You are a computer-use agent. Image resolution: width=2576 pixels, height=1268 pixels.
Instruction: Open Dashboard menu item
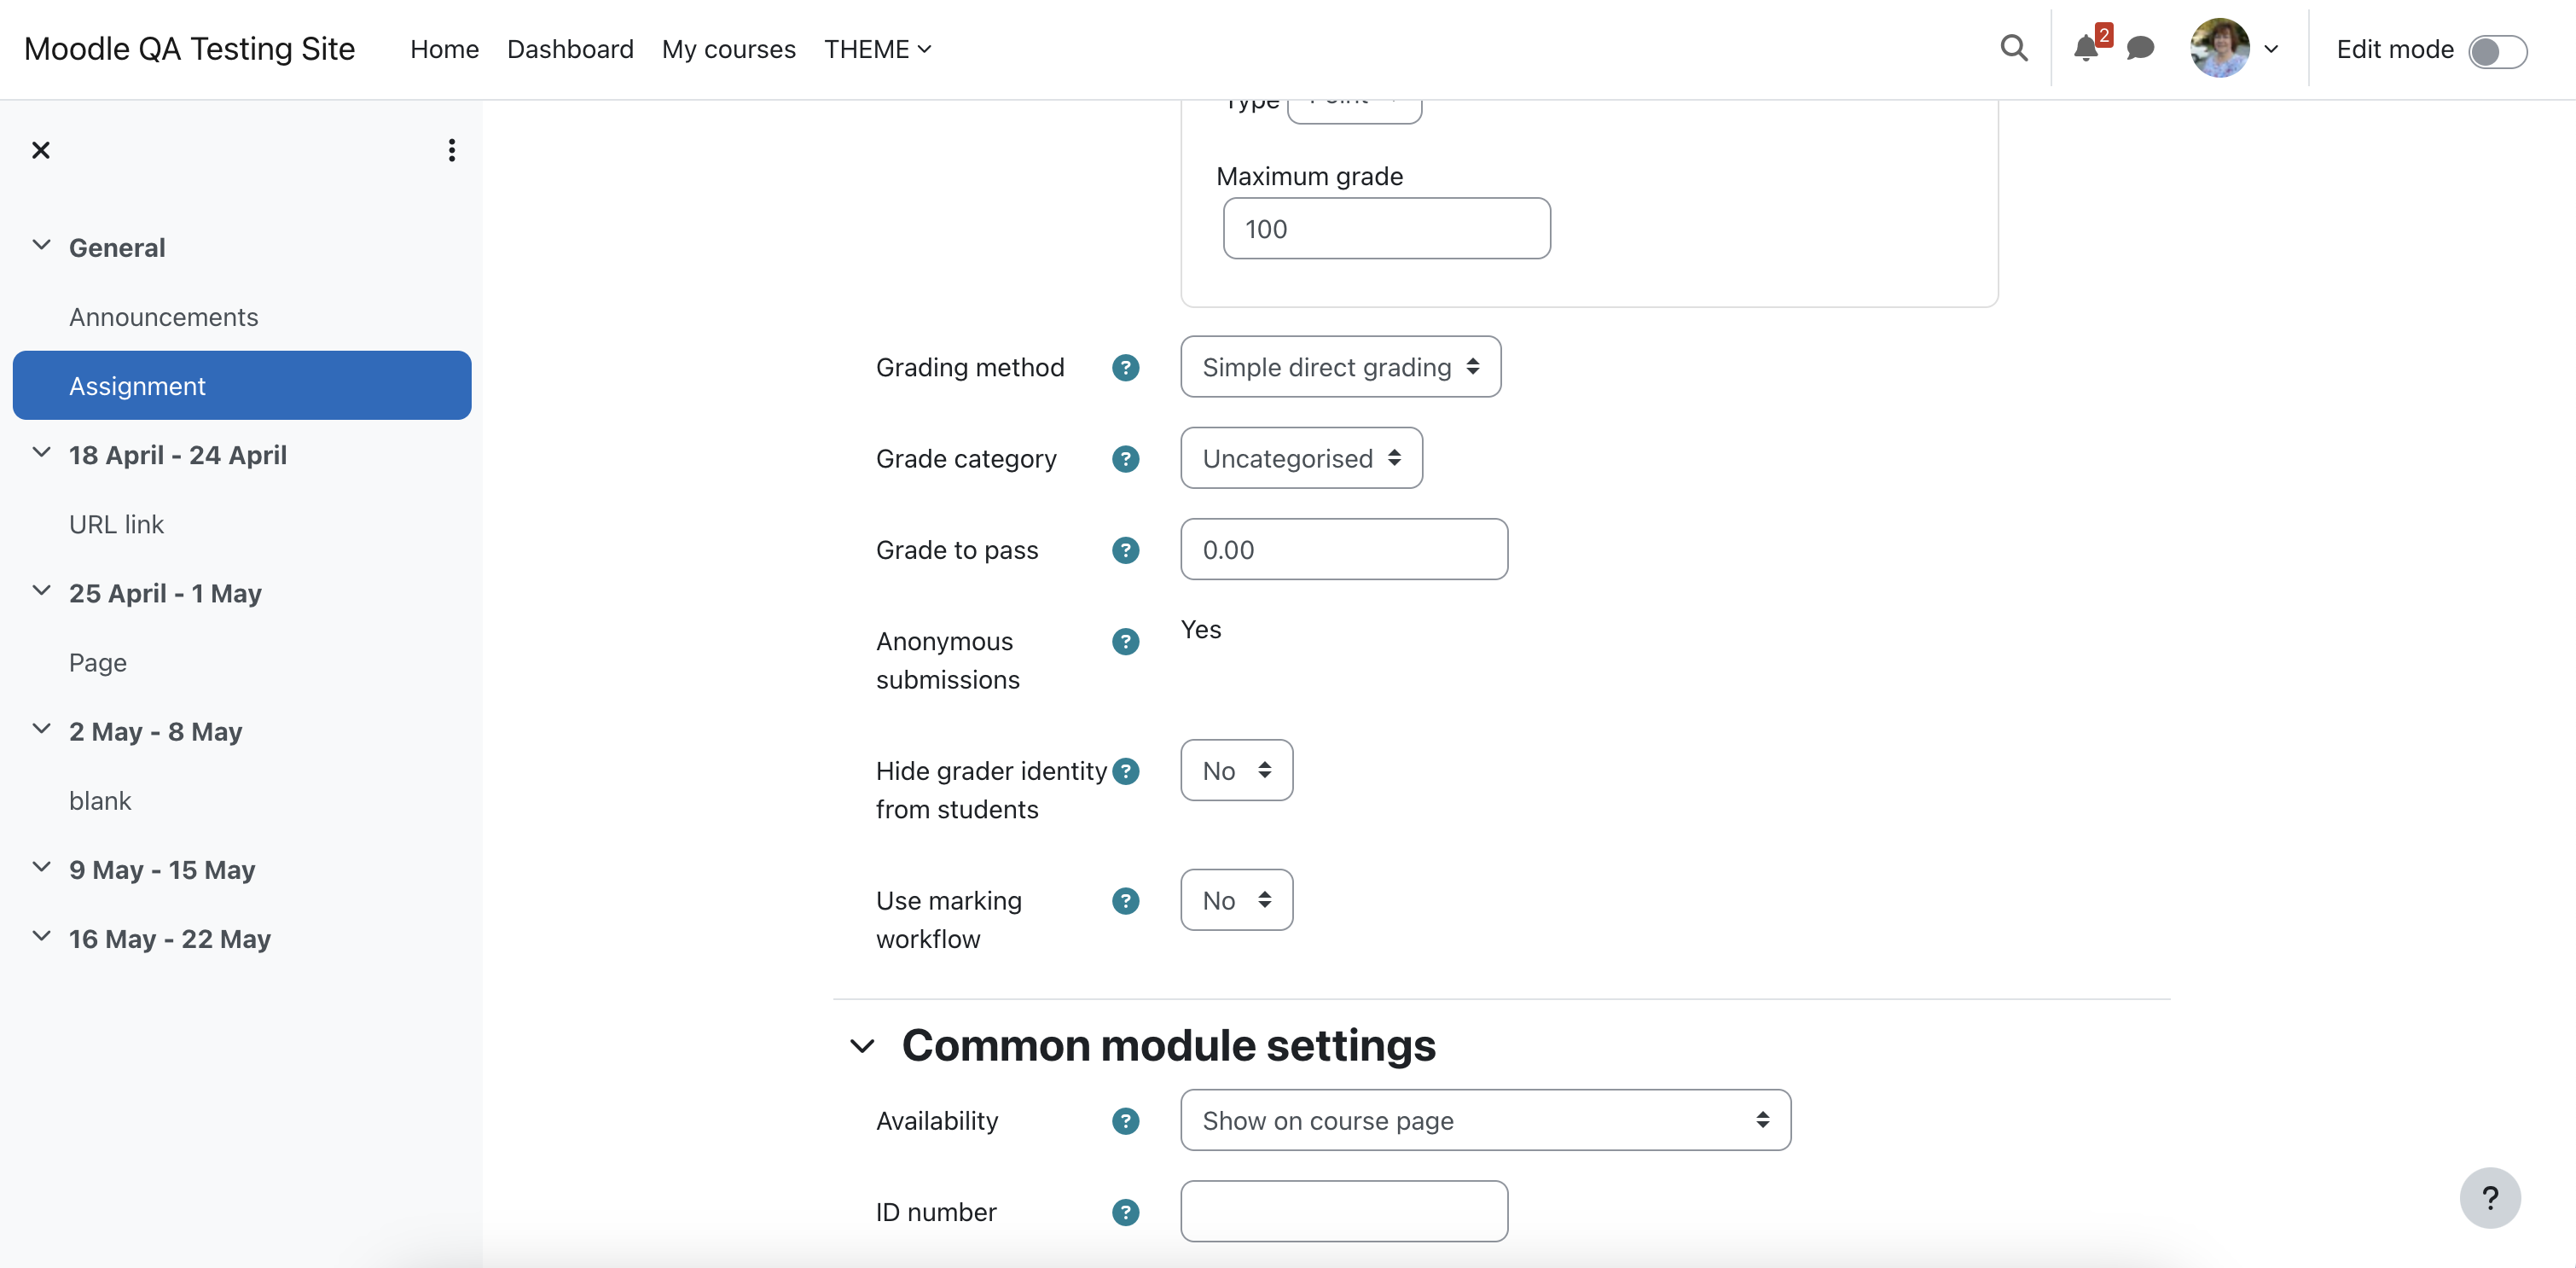coord(570,49)
